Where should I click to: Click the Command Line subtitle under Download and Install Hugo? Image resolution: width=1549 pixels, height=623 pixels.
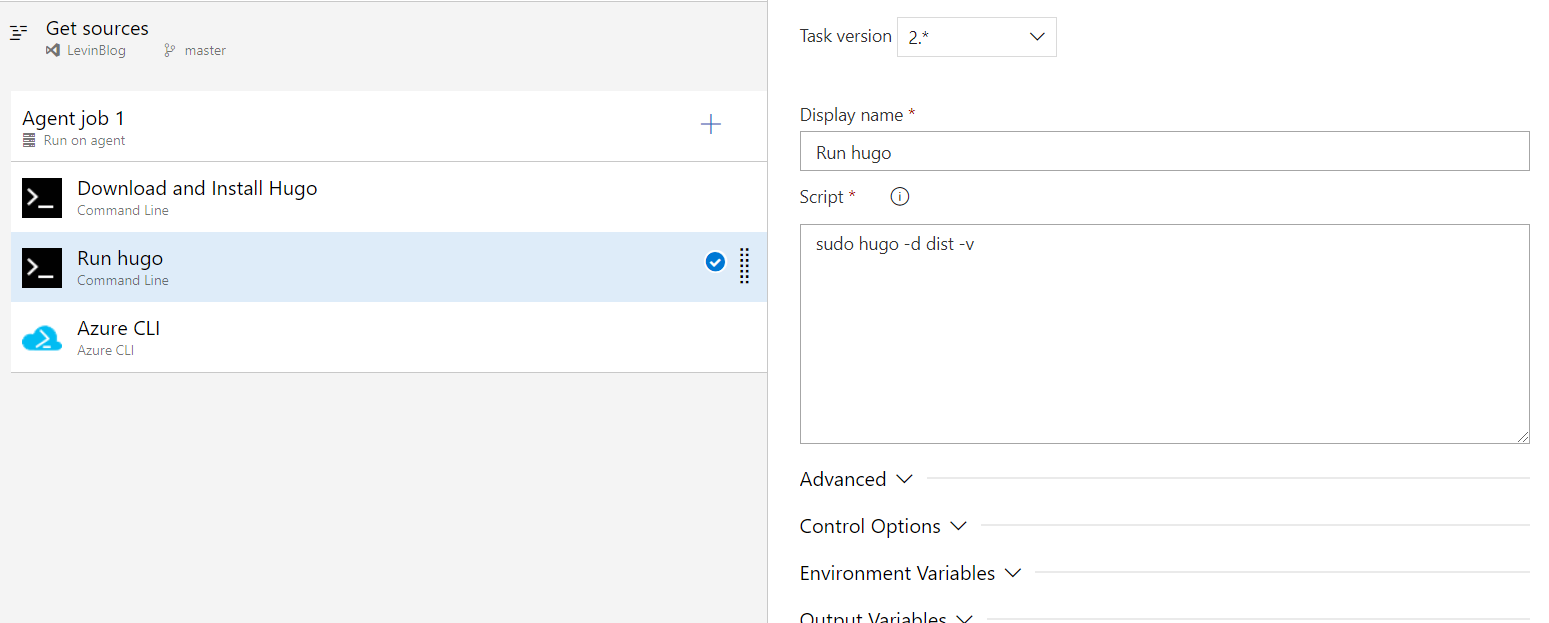[123, 210]
